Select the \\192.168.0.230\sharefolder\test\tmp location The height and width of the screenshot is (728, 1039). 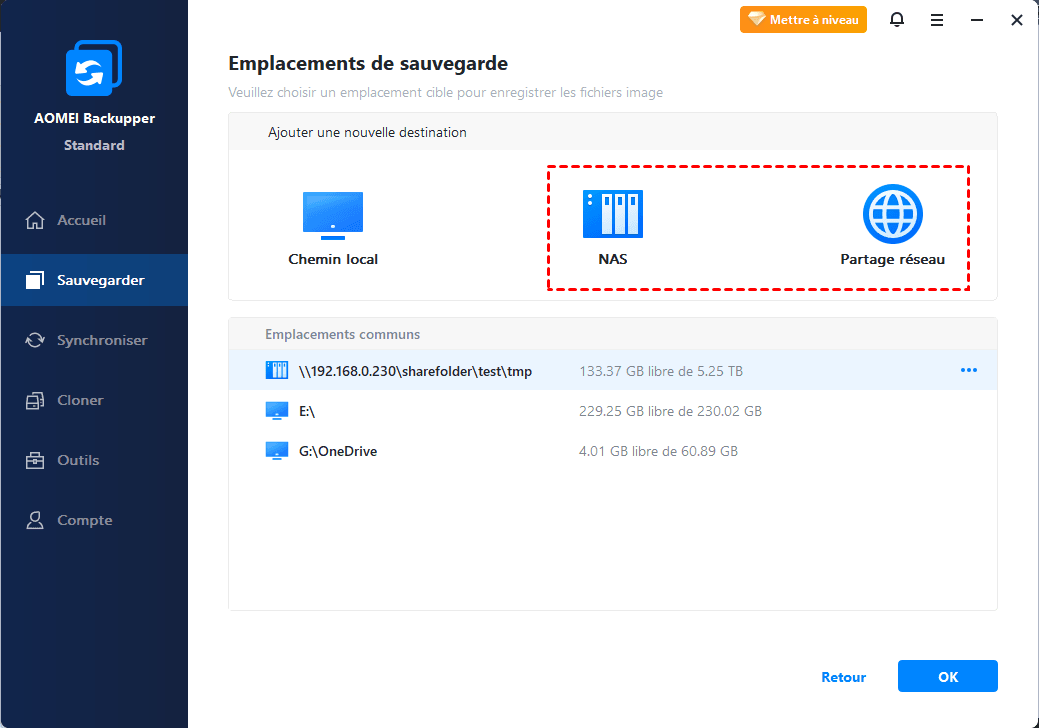[613, 370]
